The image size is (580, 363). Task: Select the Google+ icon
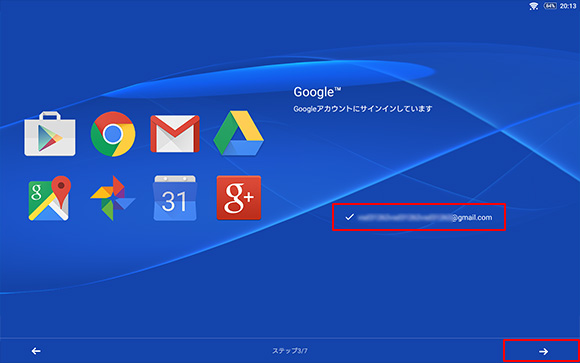[239, 198]
